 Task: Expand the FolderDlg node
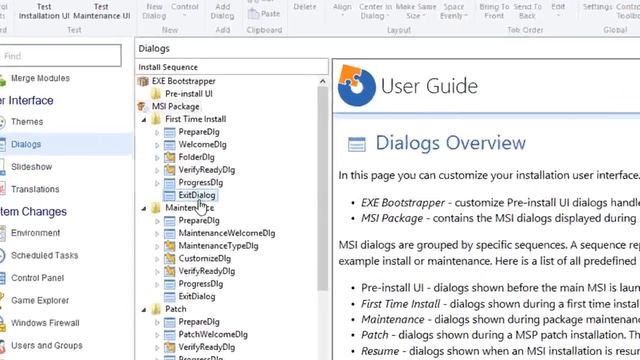point(157,158)
